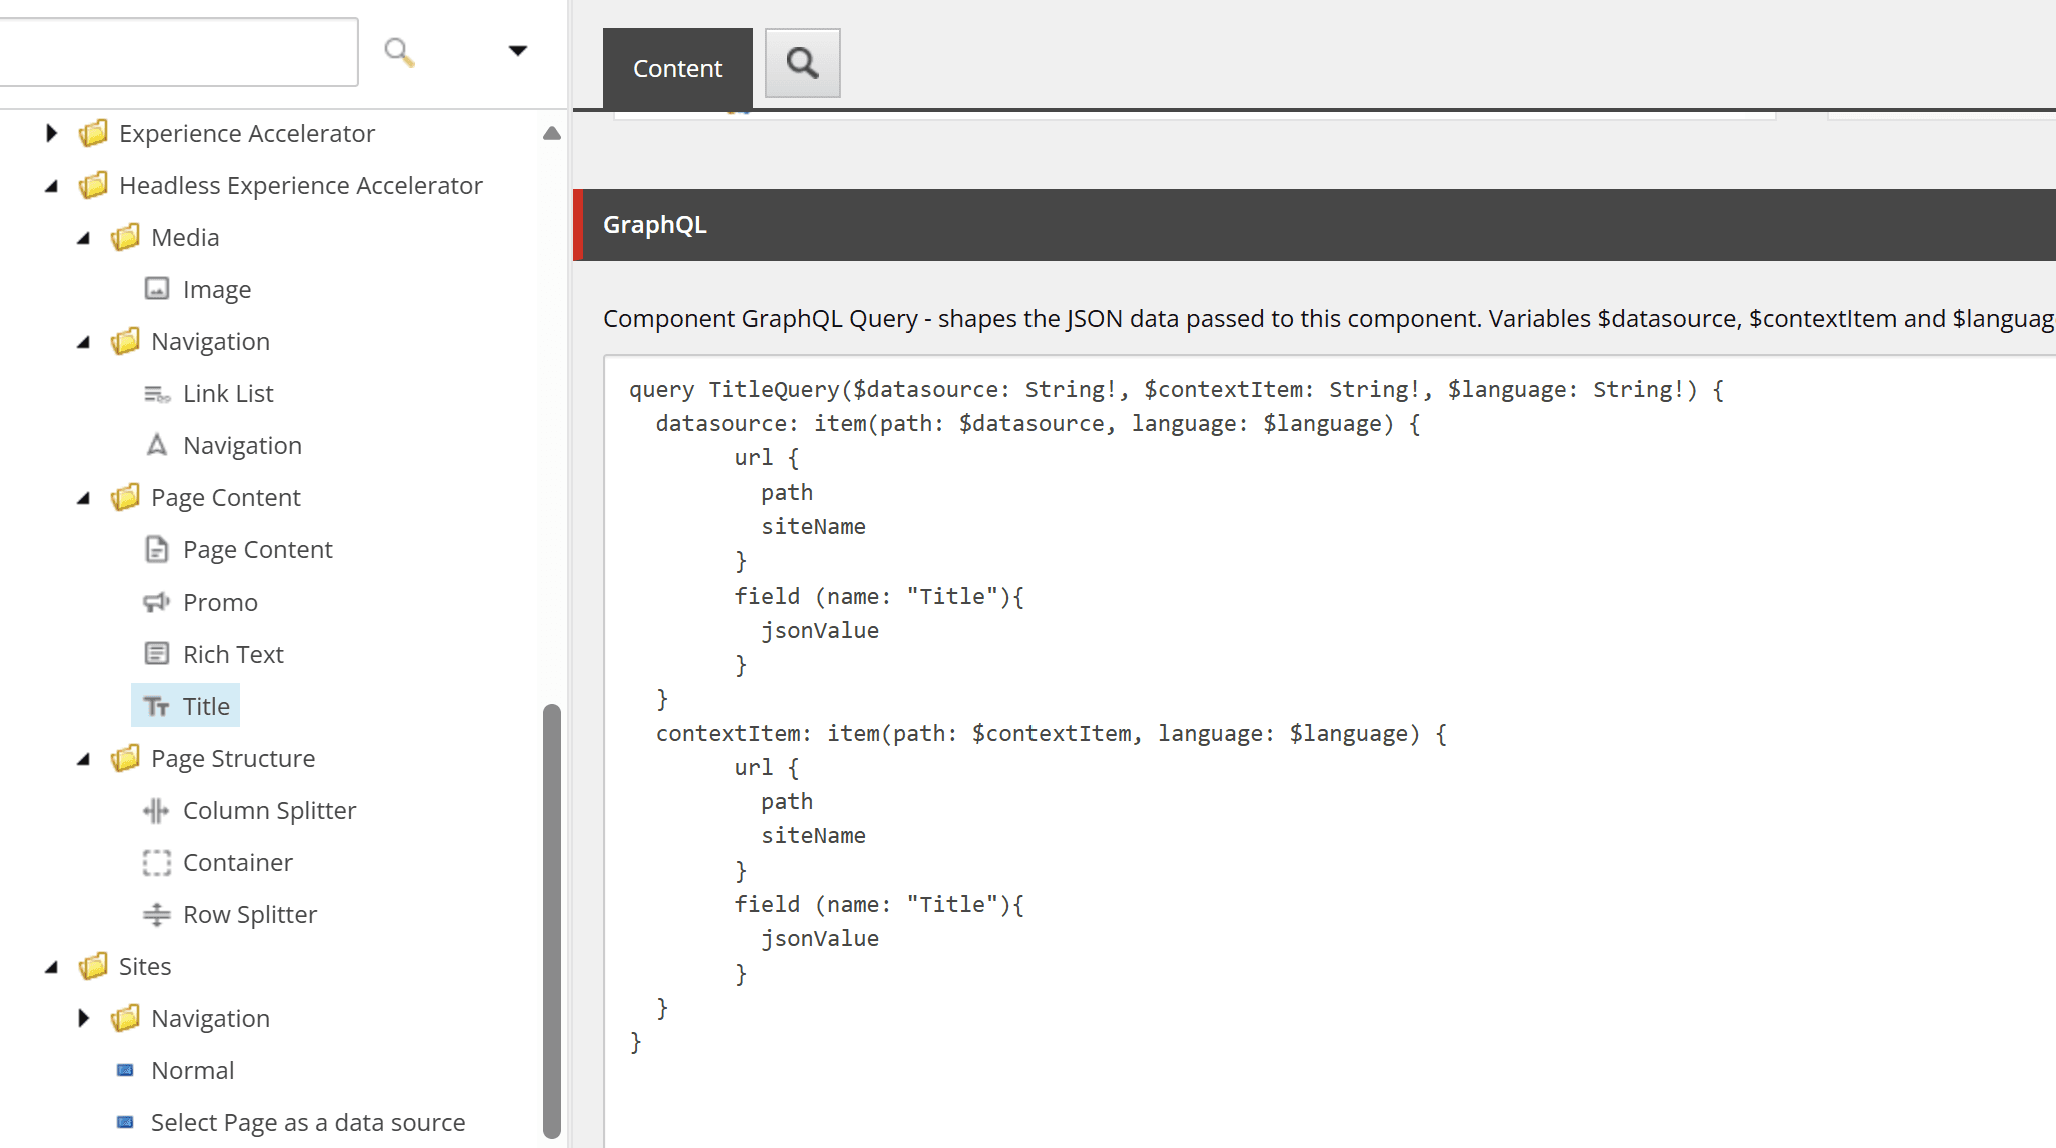Select the Sites tree item
This screenshot has width=2056, height=1148.
(145, 966)
